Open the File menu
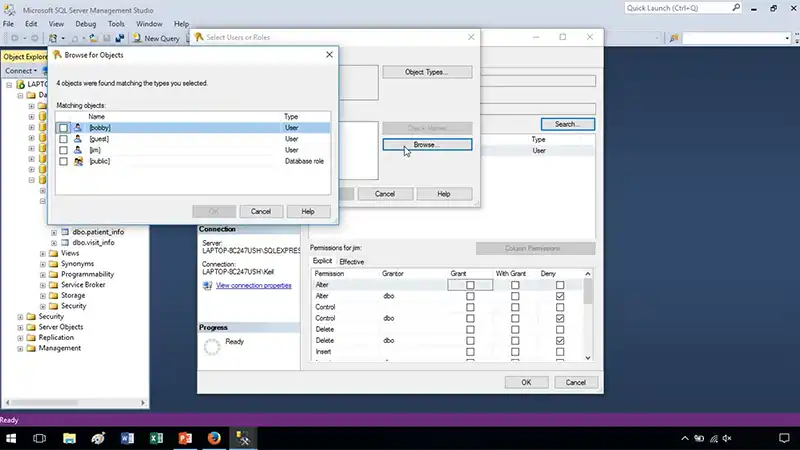 (x=8, y=23)
